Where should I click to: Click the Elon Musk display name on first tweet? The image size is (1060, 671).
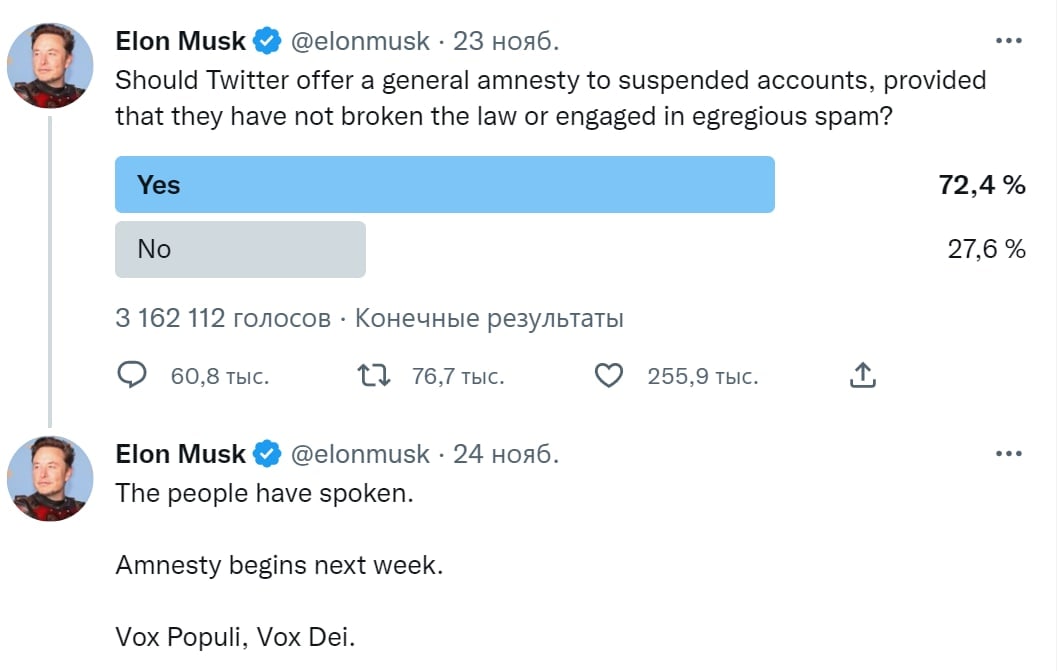tap(180, 41)
